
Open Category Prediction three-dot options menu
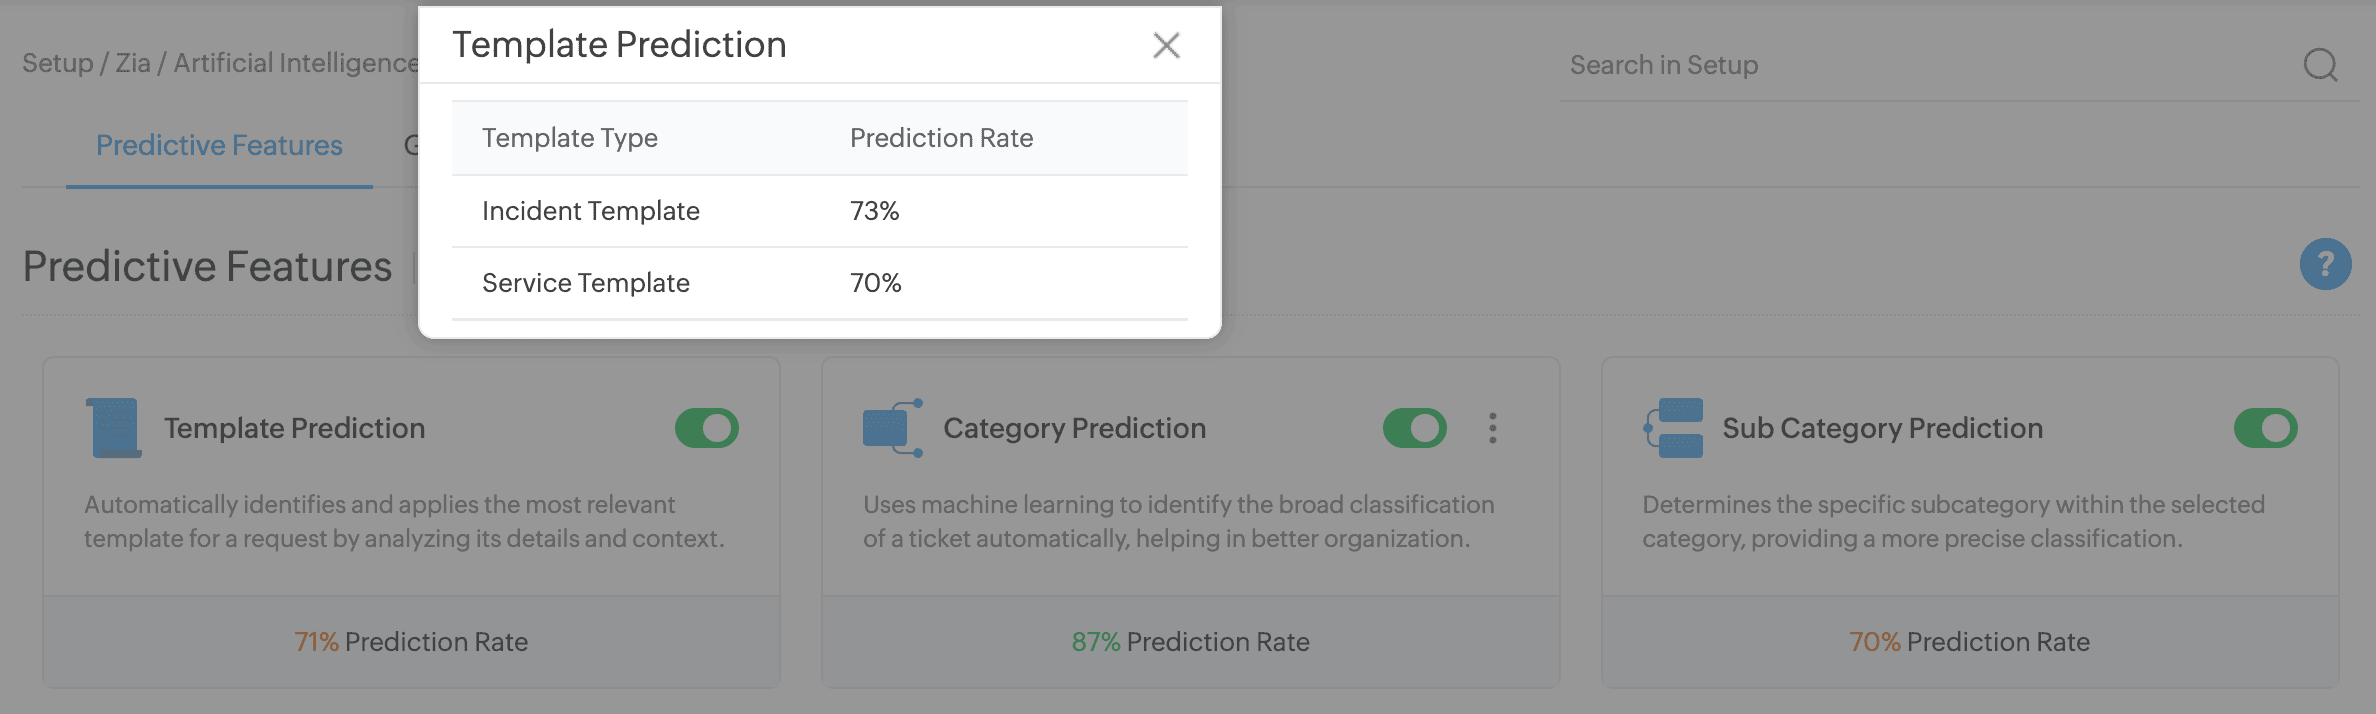(x=1492, y=428)
